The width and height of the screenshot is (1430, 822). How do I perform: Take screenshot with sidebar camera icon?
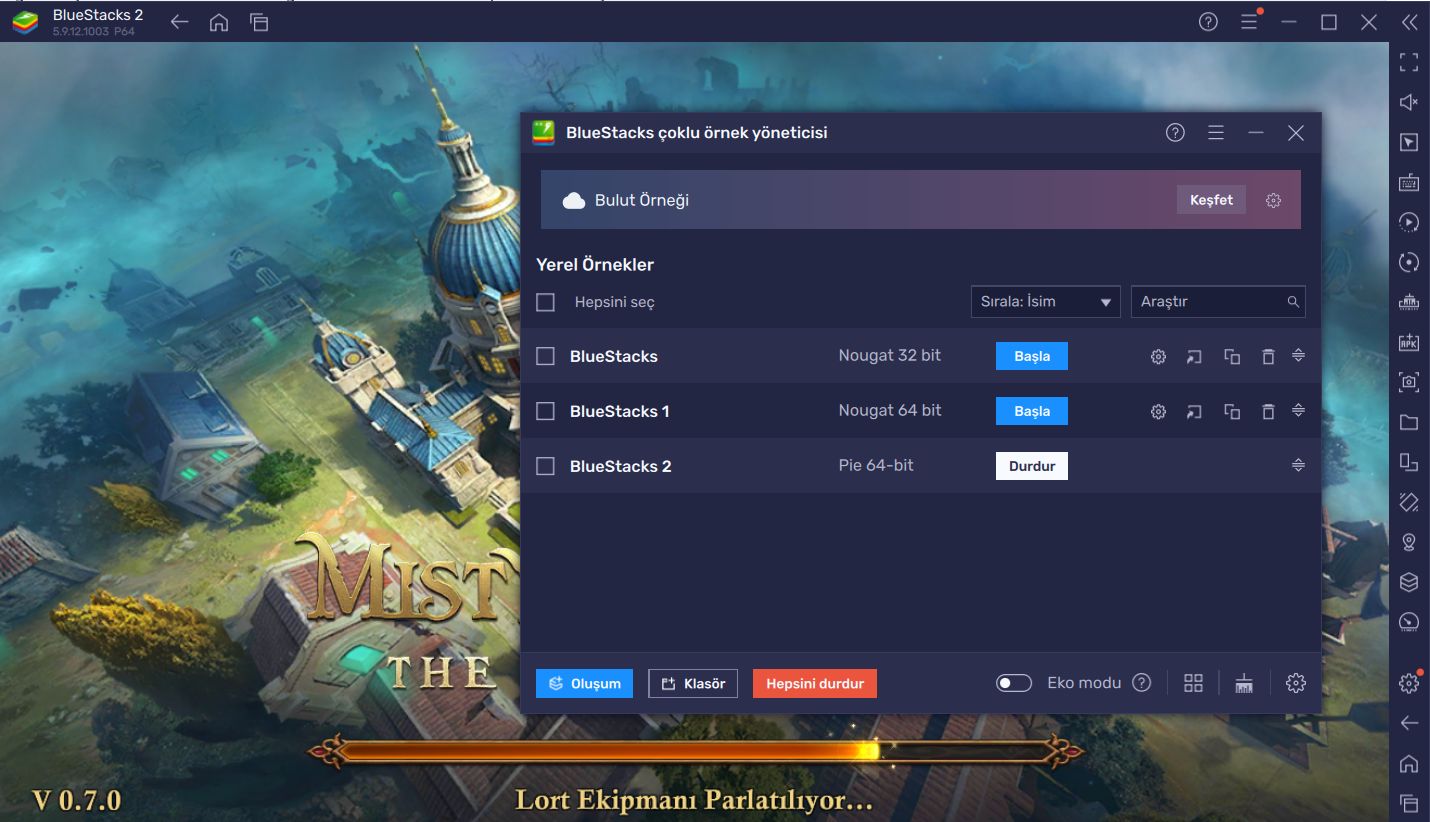(1409, 382)
